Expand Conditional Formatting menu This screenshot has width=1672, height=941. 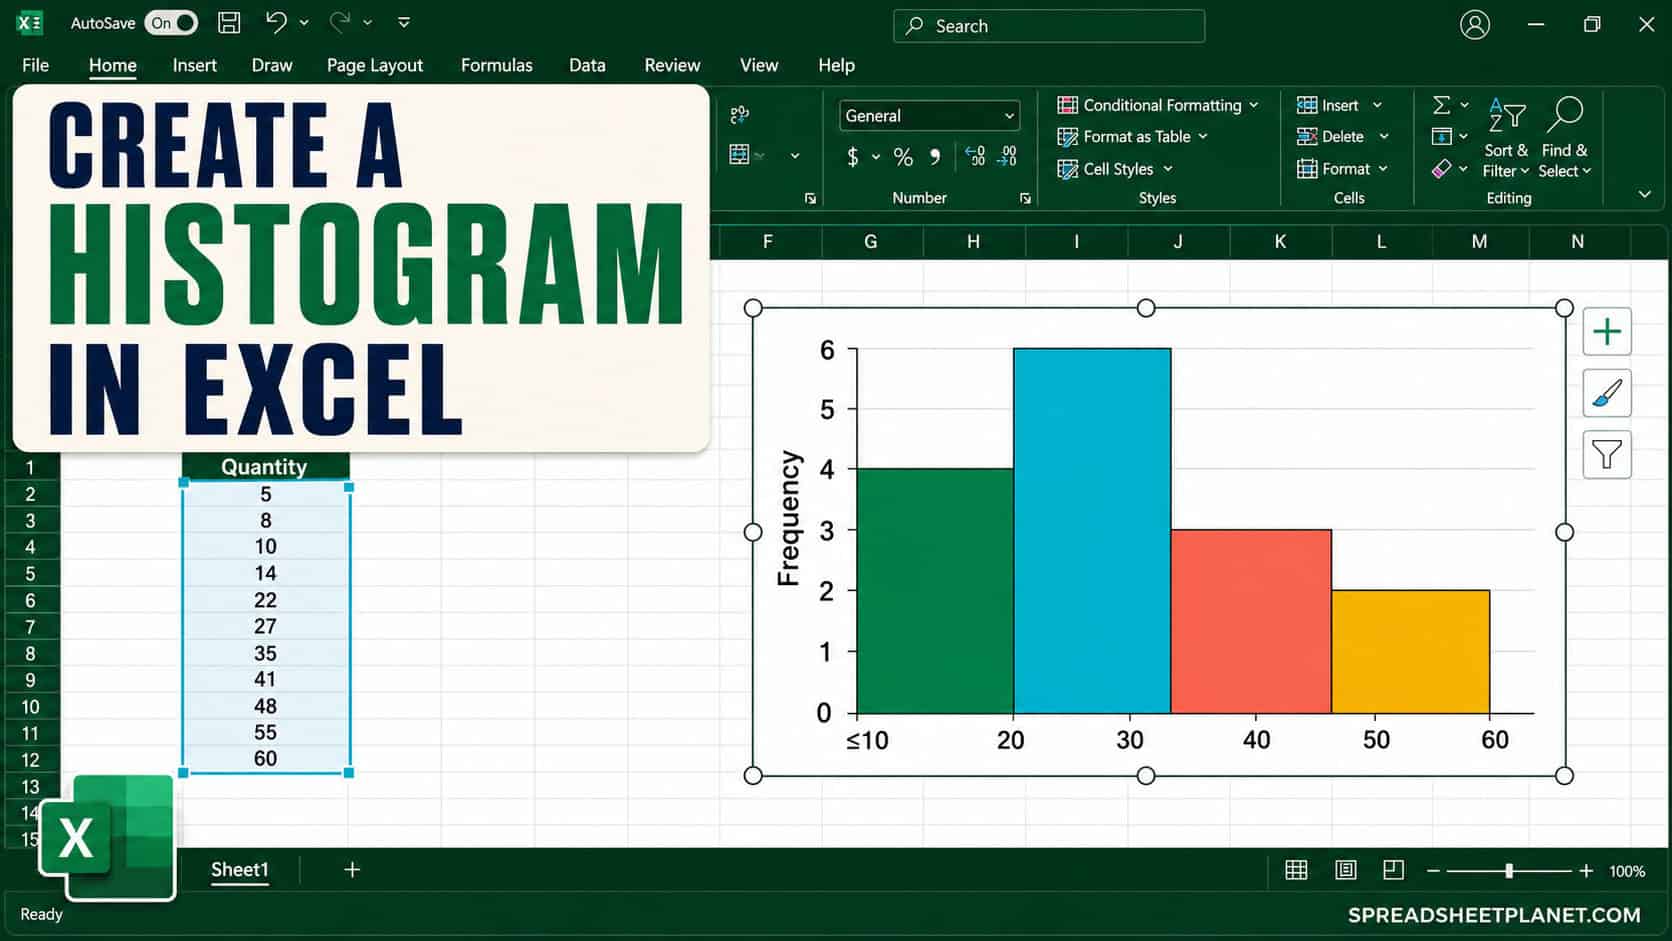[1158, 105]
